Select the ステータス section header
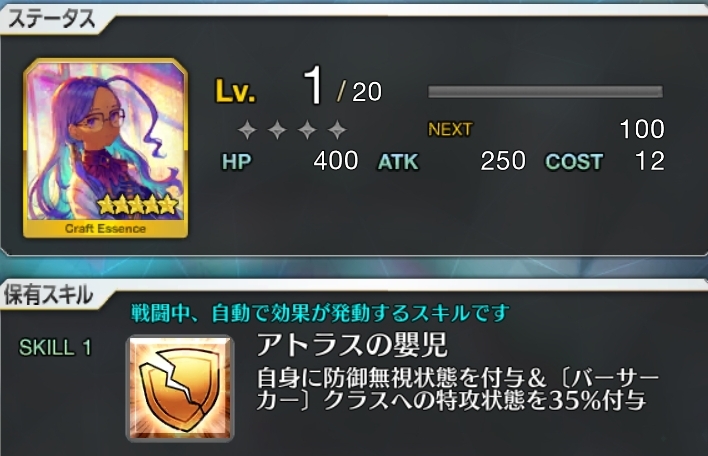708x456 pixels. [x=51, y=19]
